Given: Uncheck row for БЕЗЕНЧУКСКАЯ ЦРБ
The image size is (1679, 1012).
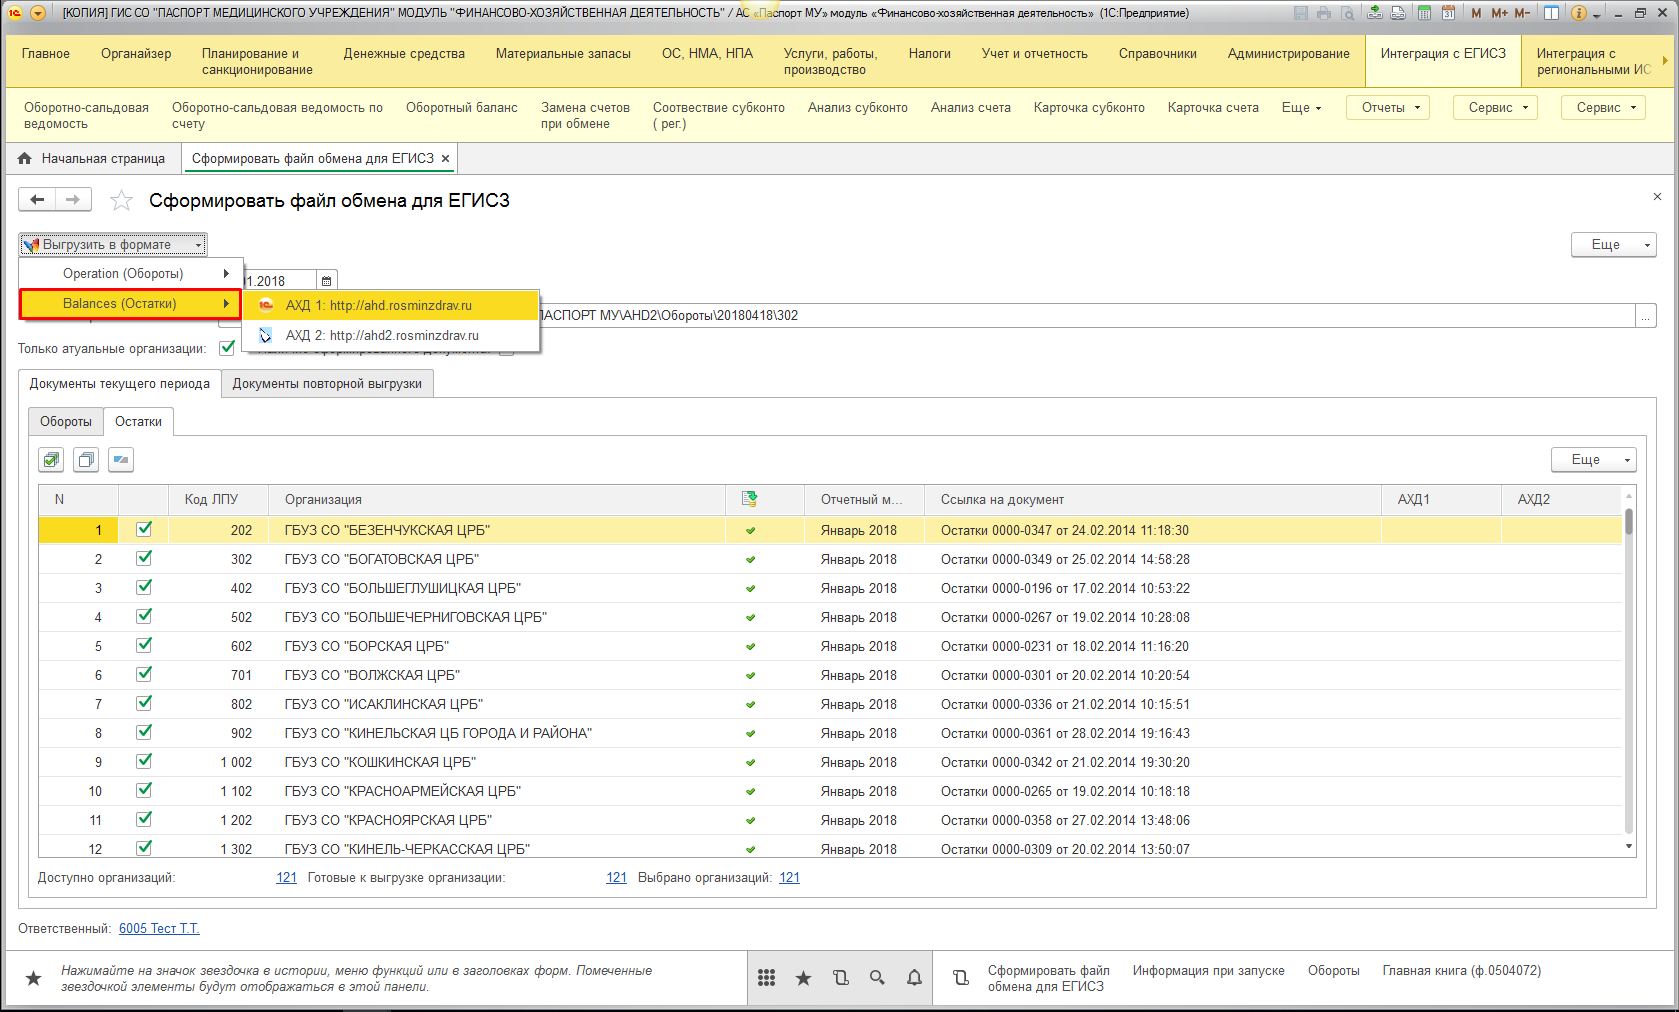Looking at the screenshot, I should [144, 529].
